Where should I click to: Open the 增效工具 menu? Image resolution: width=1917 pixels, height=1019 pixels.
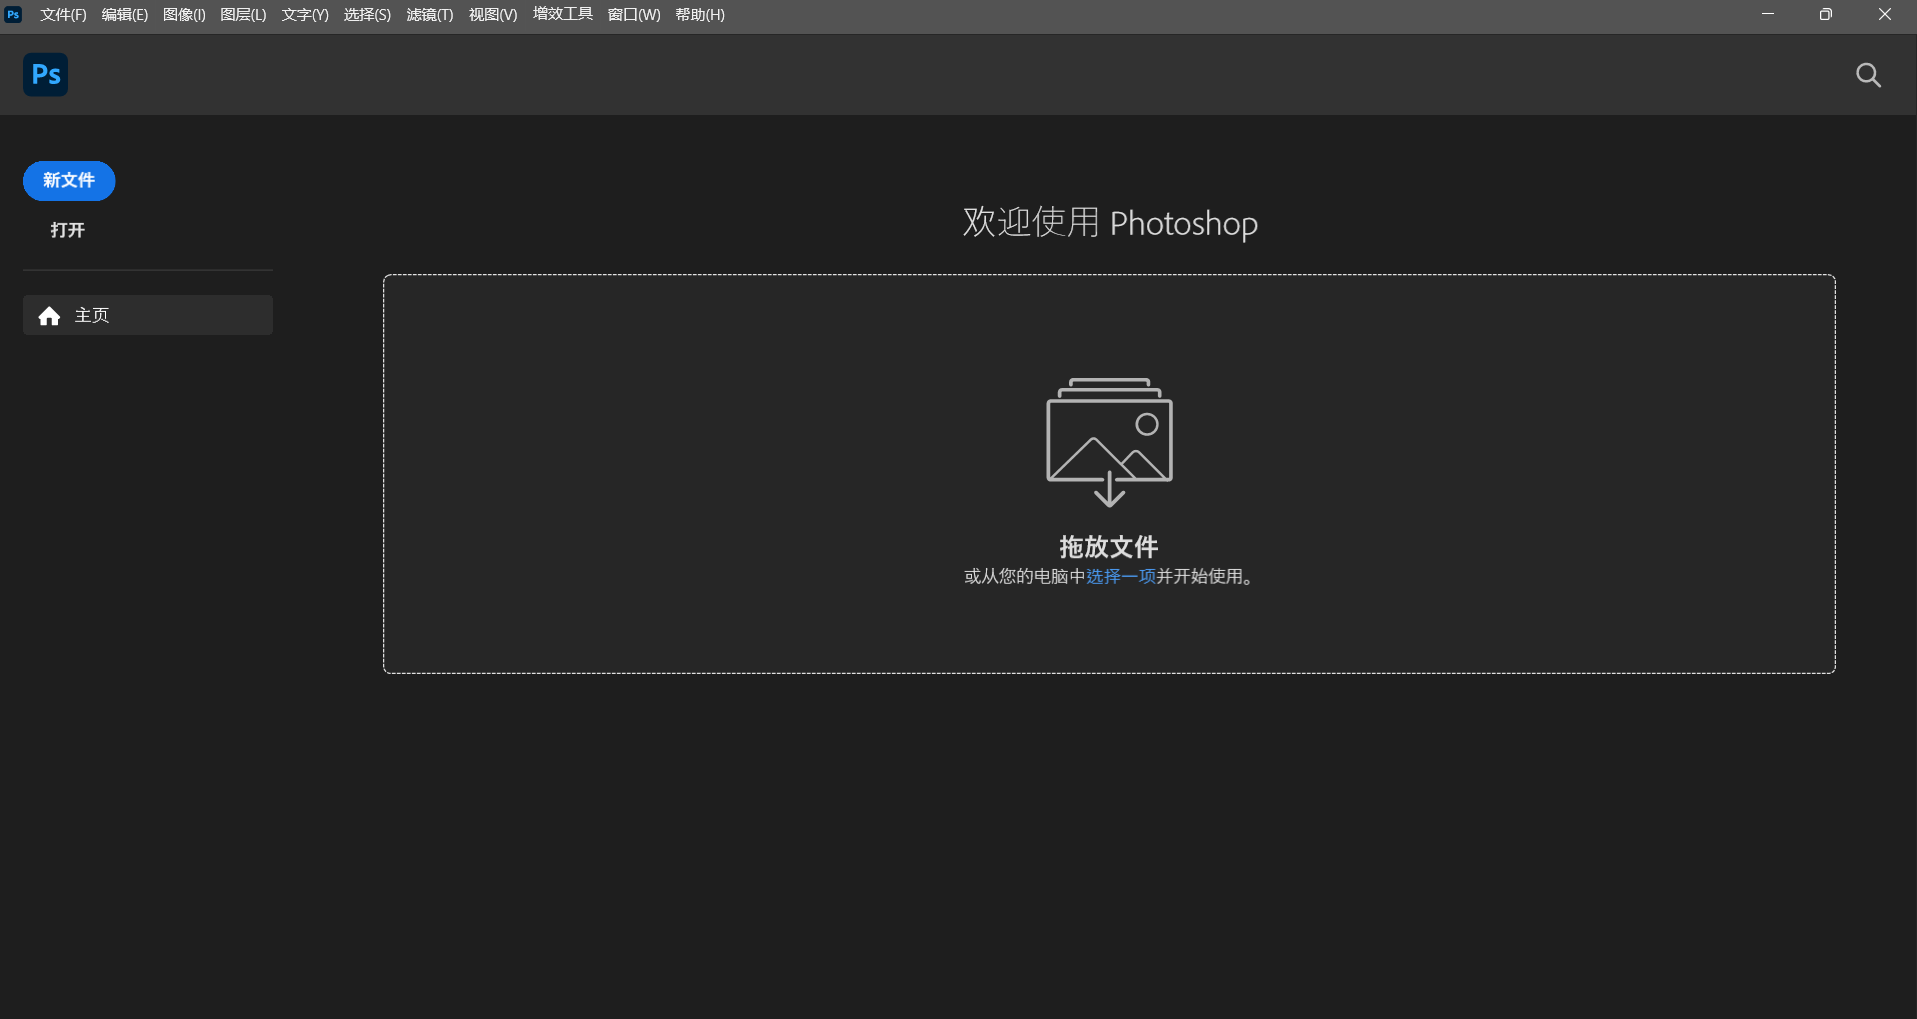[563, 14]
